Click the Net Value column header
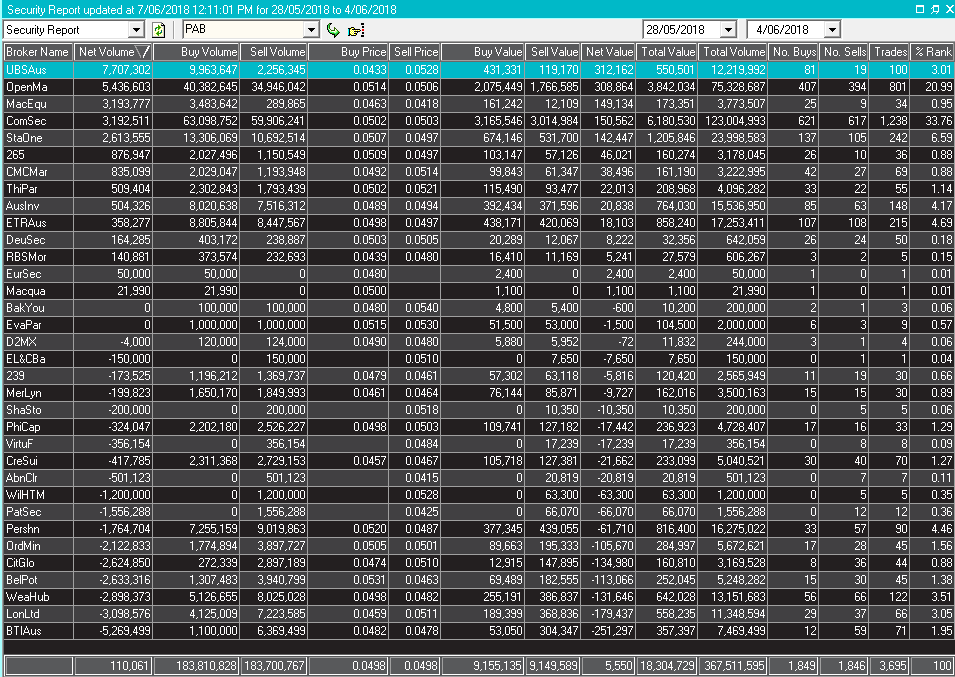 point(608,52)
